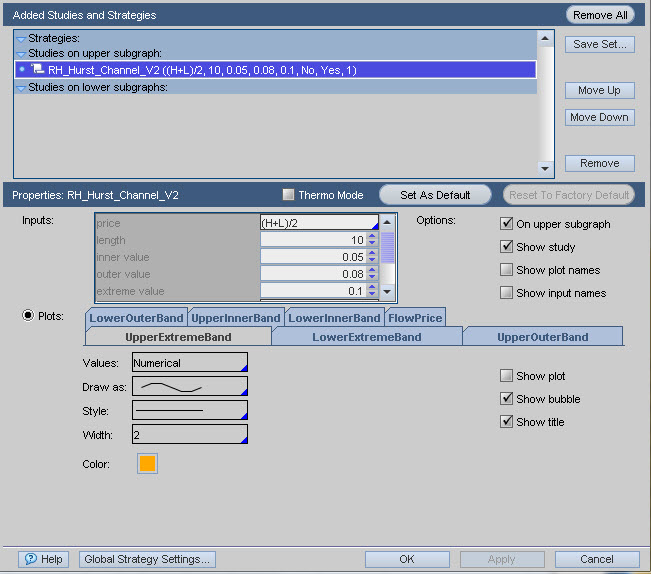Collapse Studies on upper subgraph section

(21, 54)
